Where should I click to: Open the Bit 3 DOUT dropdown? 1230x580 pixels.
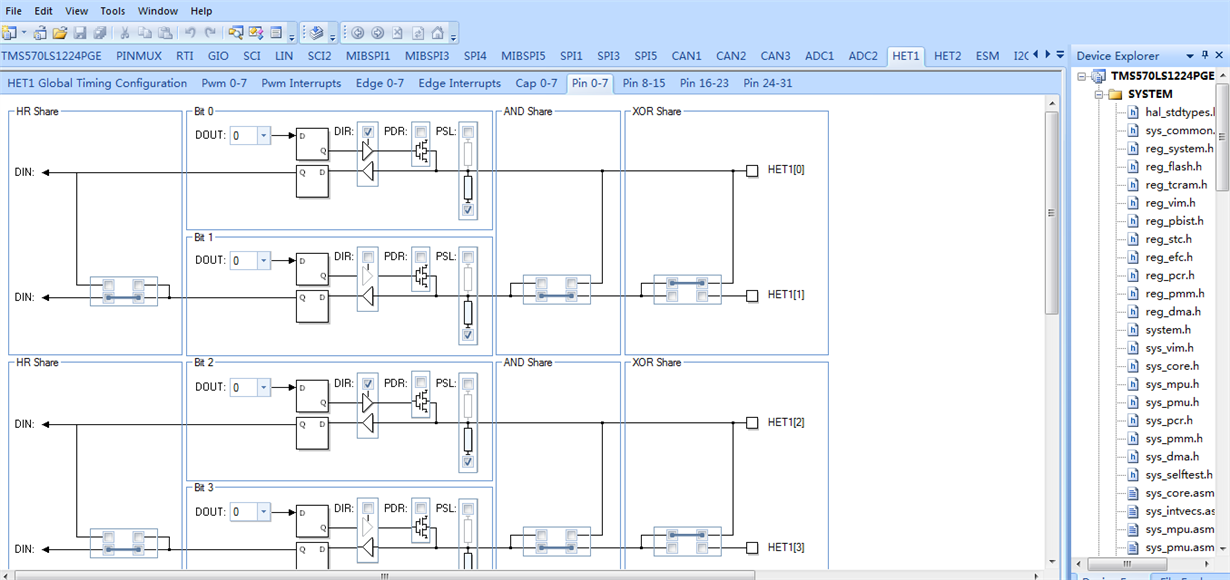[263, 512]
